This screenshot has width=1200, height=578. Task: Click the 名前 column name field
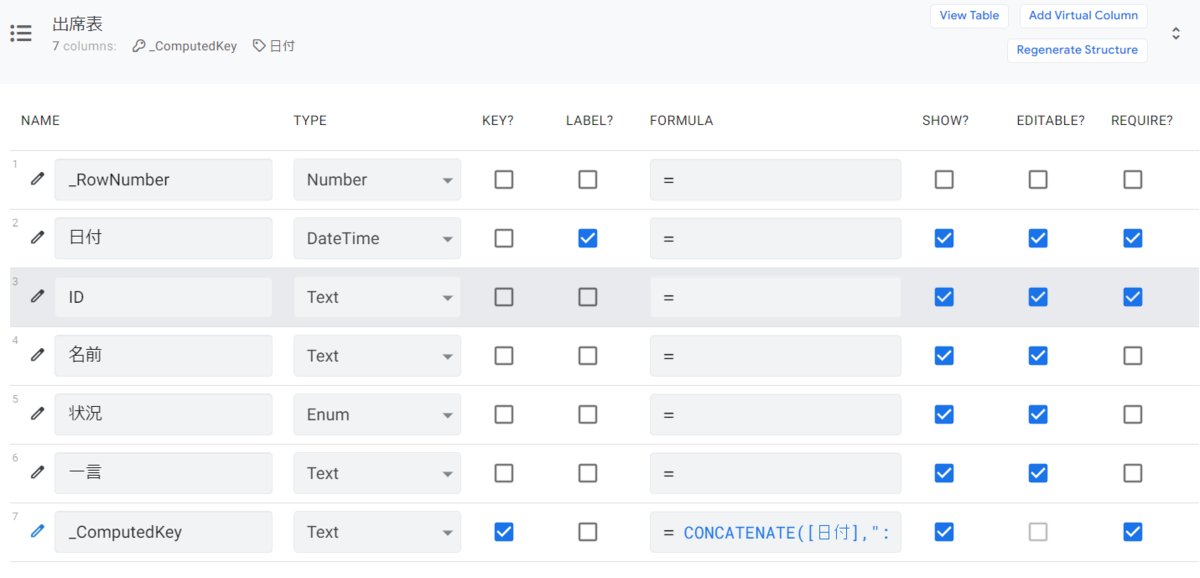click(x=163, y=355)
